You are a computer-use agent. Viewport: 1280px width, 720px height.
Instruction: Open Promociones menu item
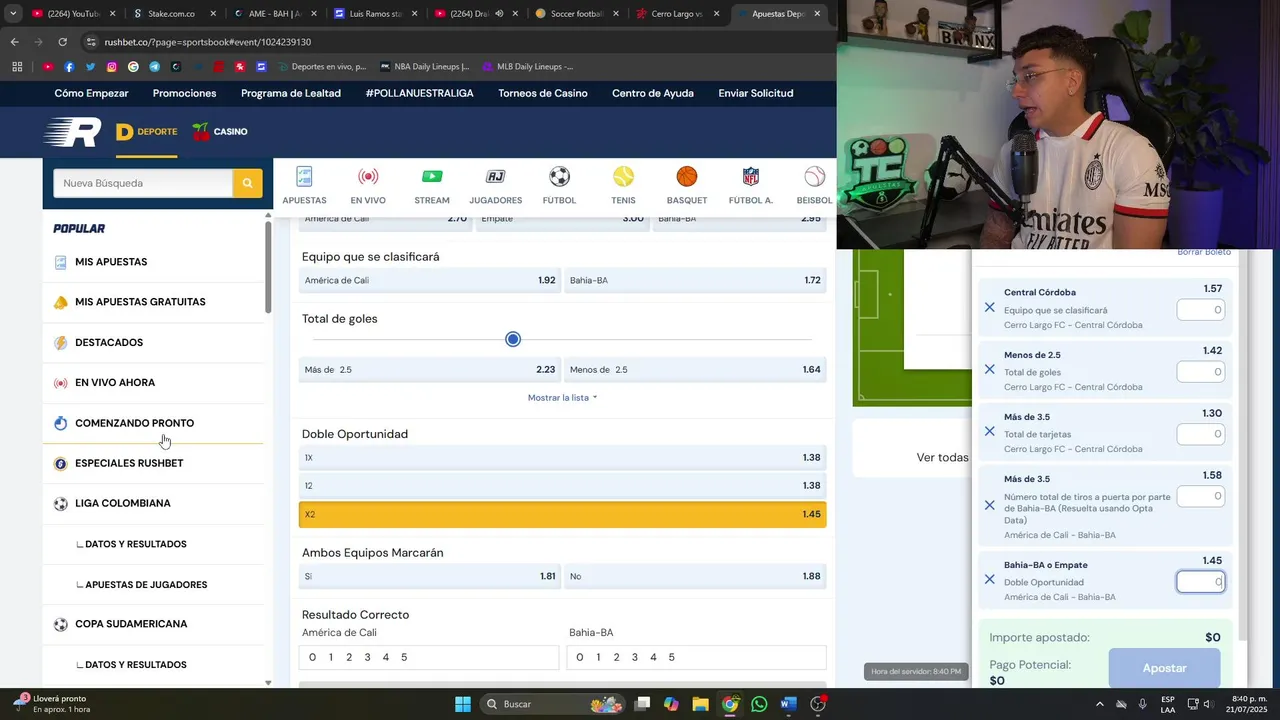click(184, 93)
